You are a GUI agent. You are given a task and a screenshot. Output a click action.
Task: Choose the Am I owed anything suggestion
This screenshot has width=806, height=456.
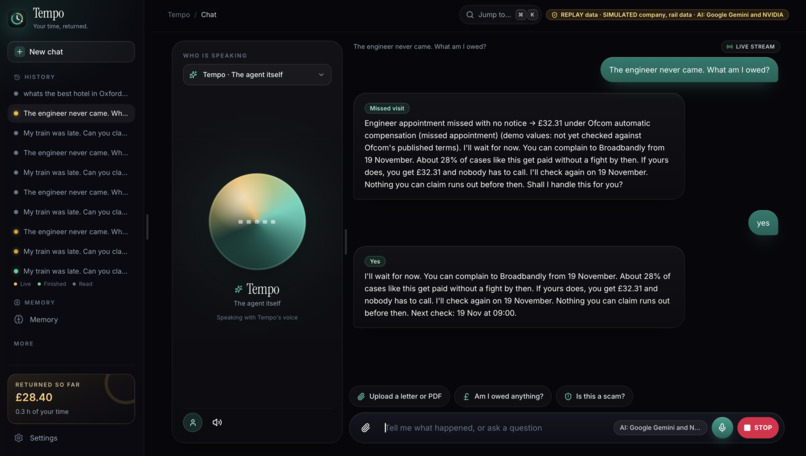[x=503, y=396]
